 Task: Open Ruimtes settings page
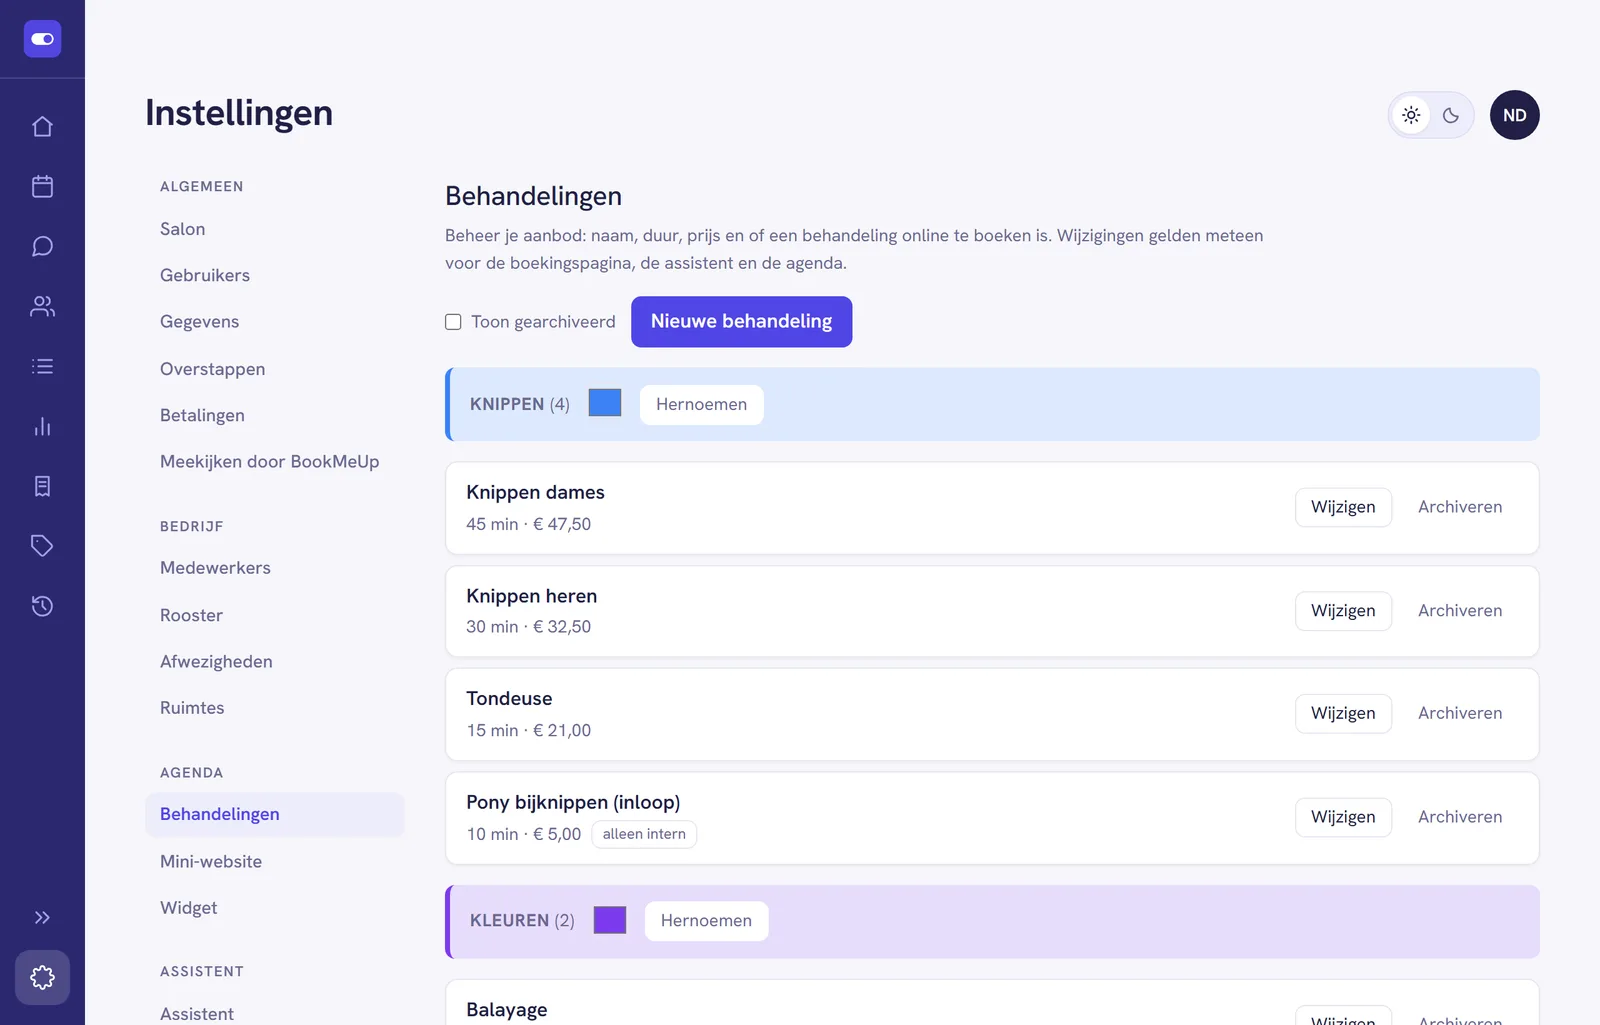click(x=275, y=708)
